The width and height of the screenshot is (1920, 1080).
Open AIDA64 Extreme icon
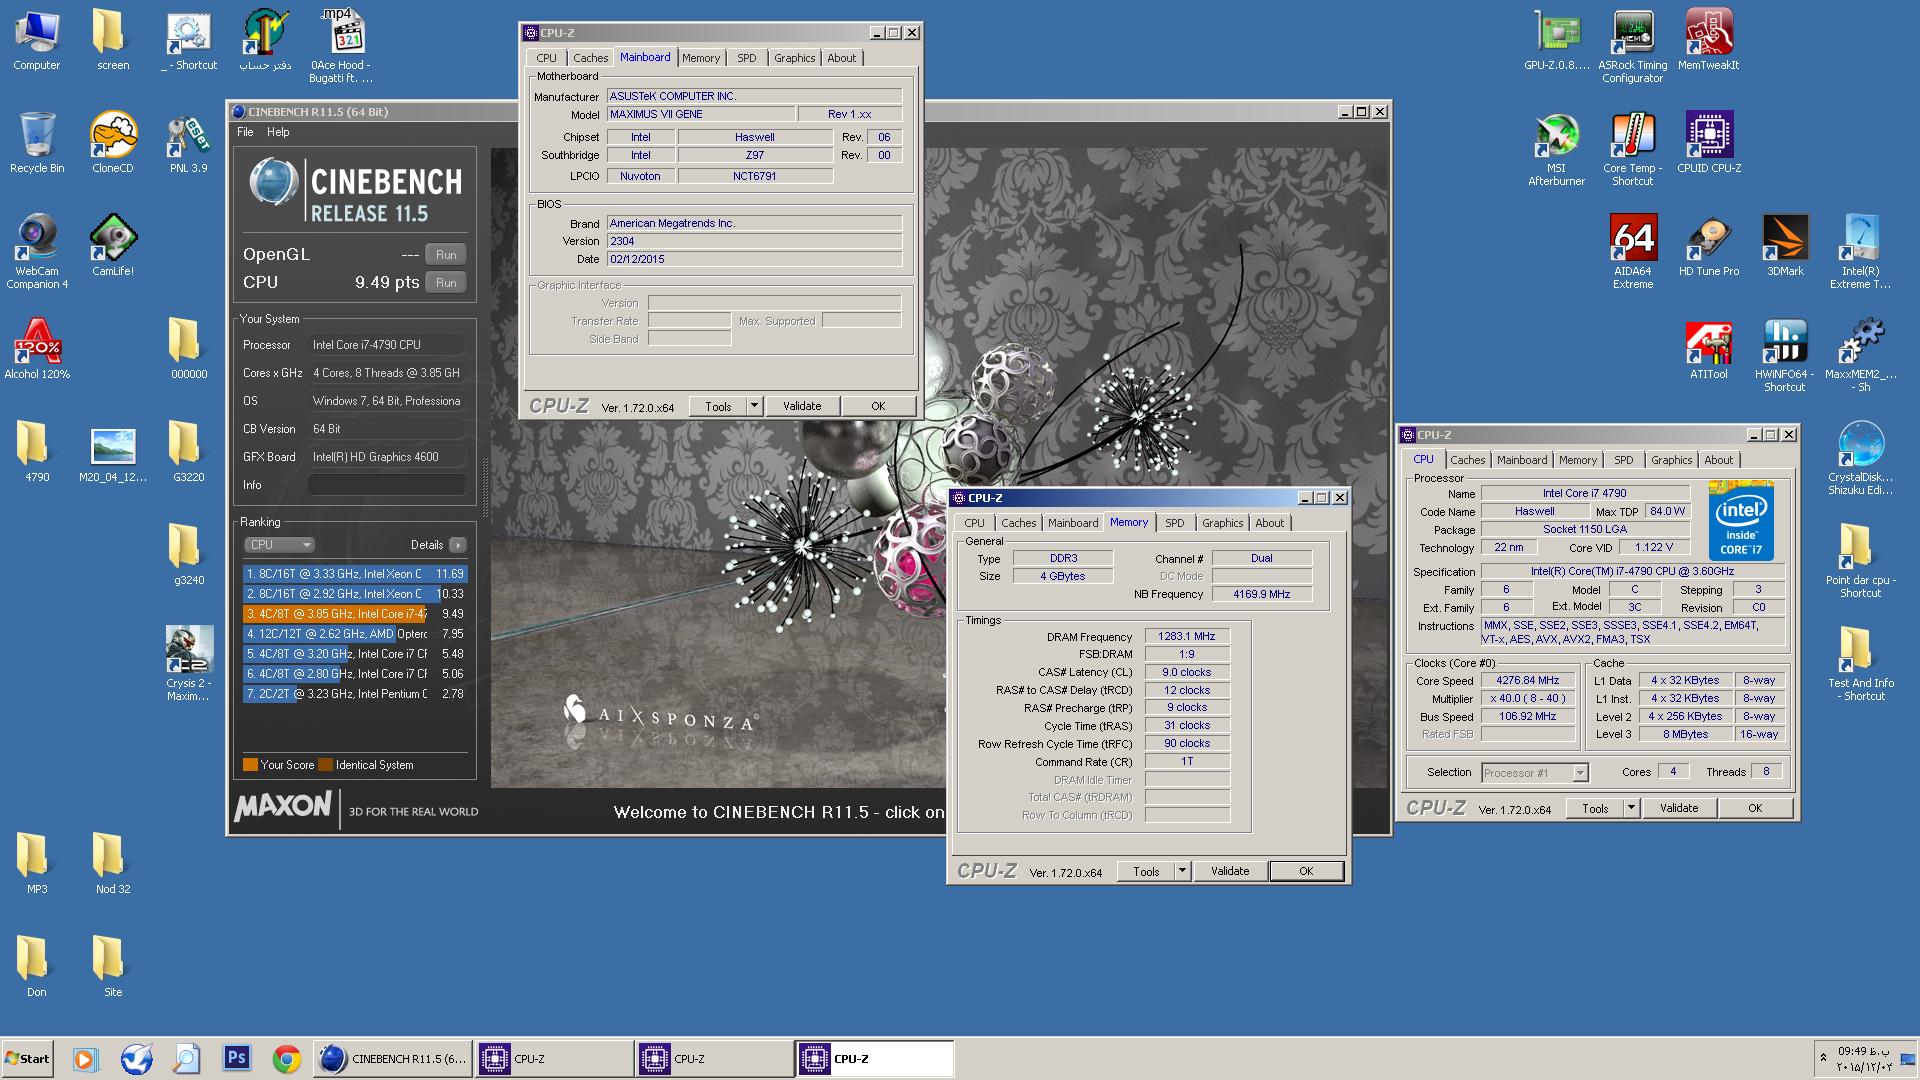1632,253
